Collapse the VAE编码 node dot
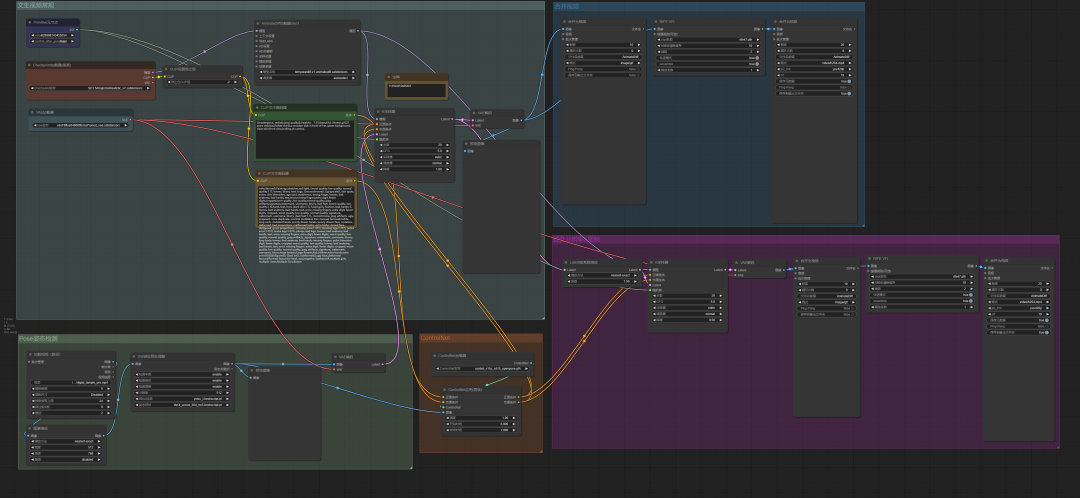Viewport: 1080px width, 498px height. (335, 357)
